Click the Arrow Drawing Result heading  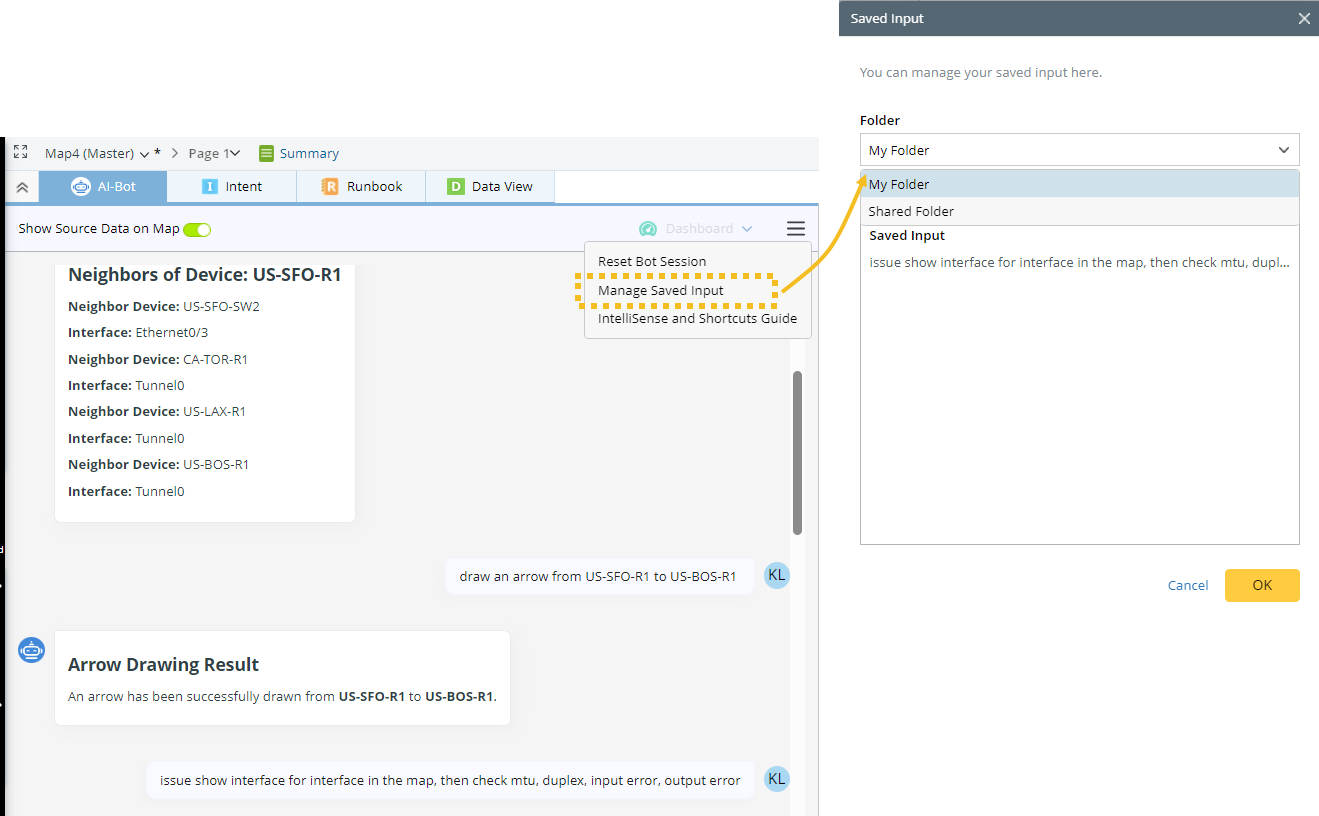point(164,665)
